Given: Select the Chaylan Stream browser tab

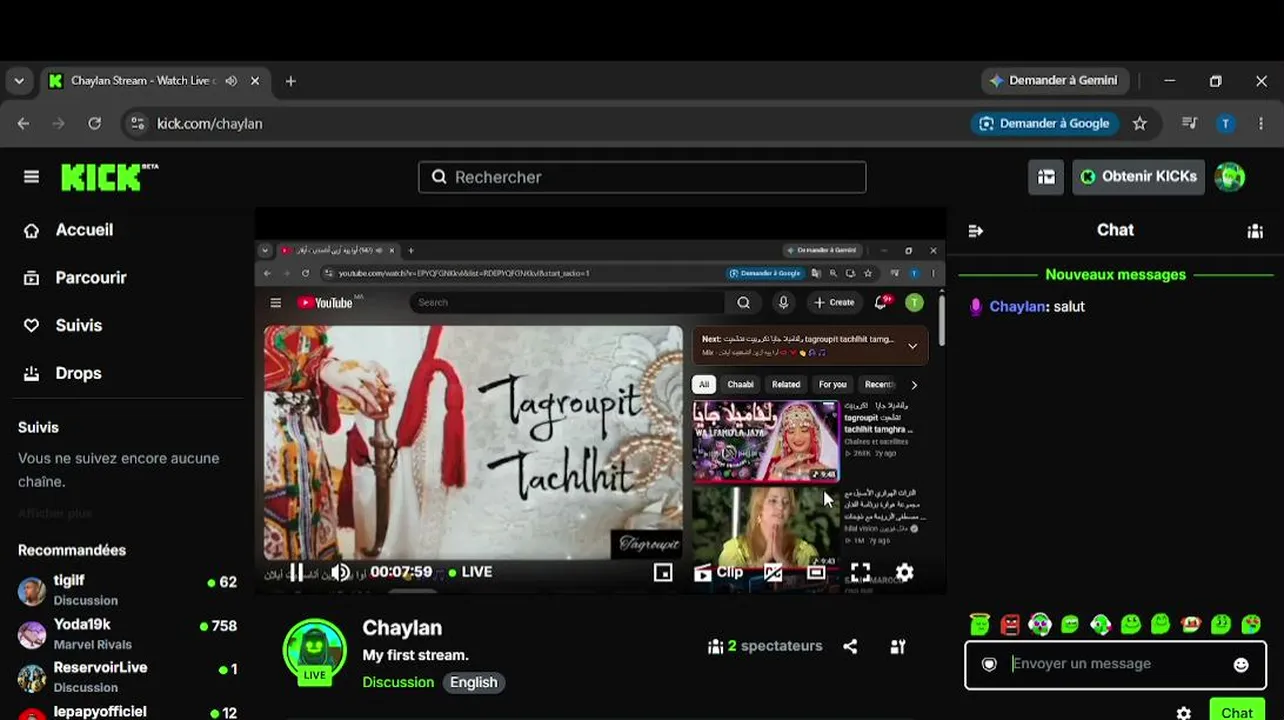Looking at the screenshot, I should [x=154, y=81].
